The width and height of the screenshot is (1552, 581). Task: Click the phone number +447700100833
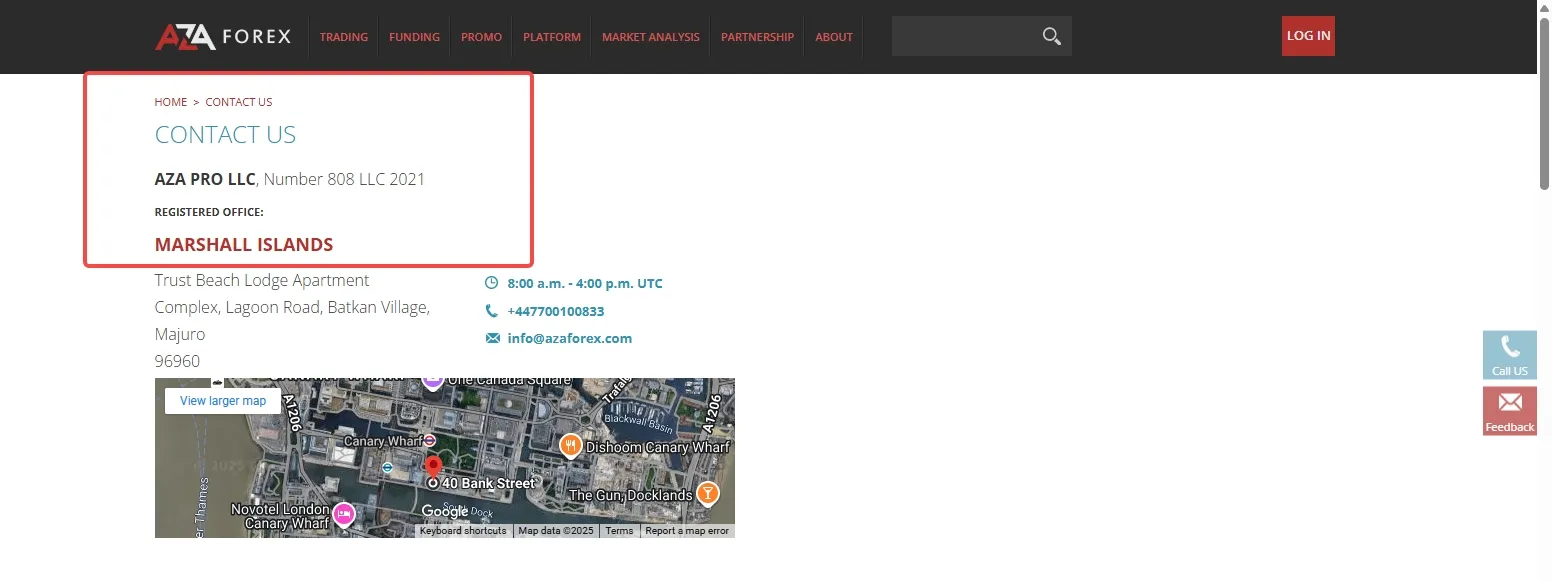(x=556, y=311)
